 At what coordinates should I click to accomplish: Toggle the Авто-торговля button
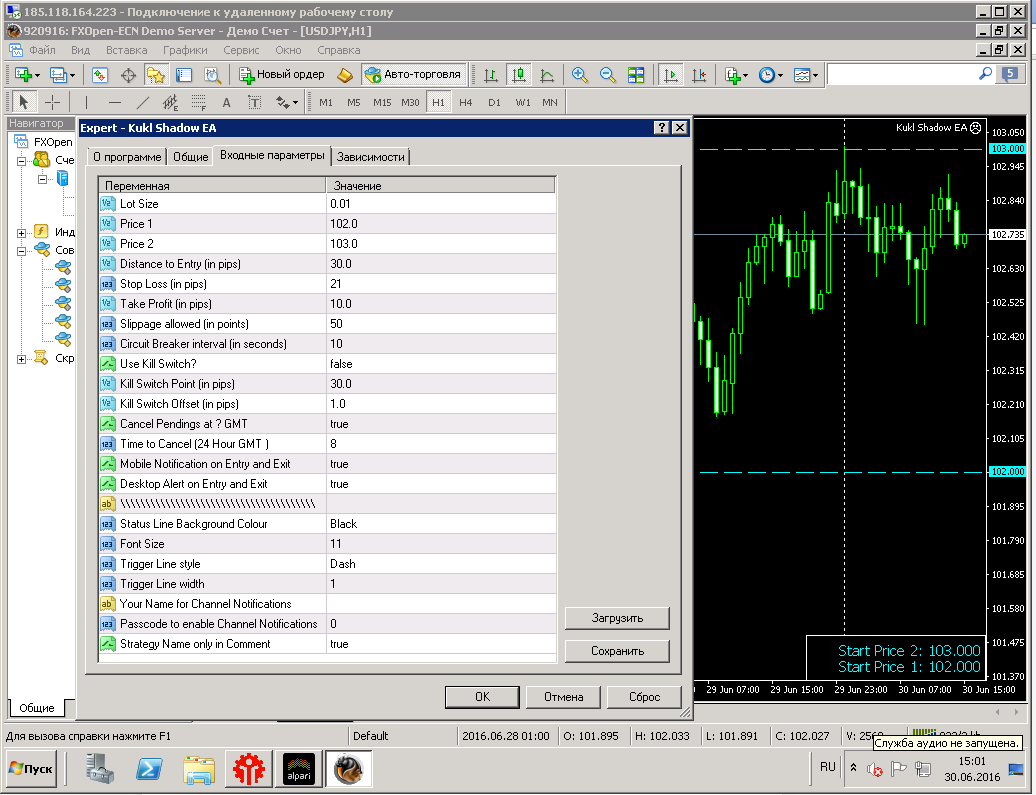(x=414, y=75)
